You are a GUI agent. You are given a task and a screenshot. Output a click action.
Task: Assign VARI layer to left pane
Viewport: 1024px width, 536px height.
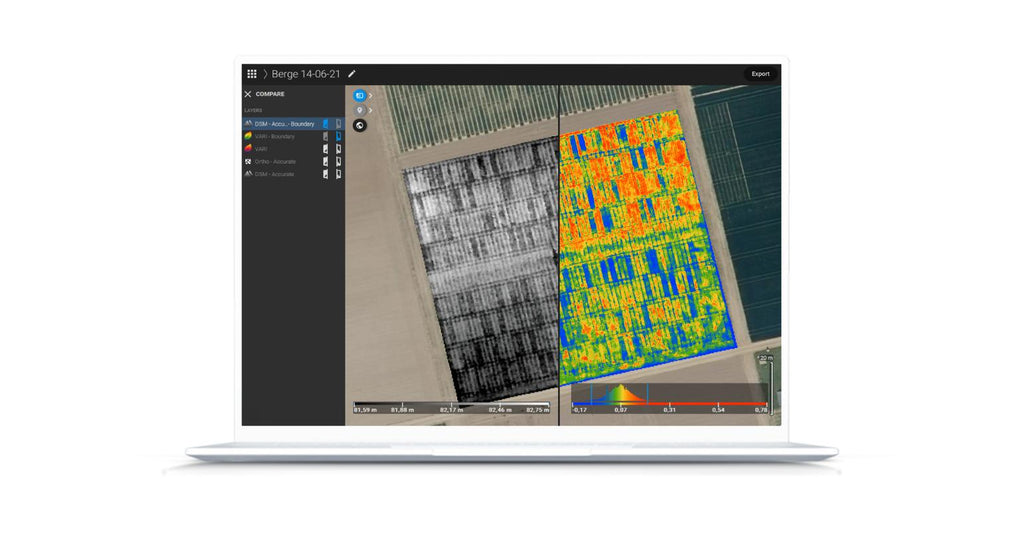coord(325,149)
